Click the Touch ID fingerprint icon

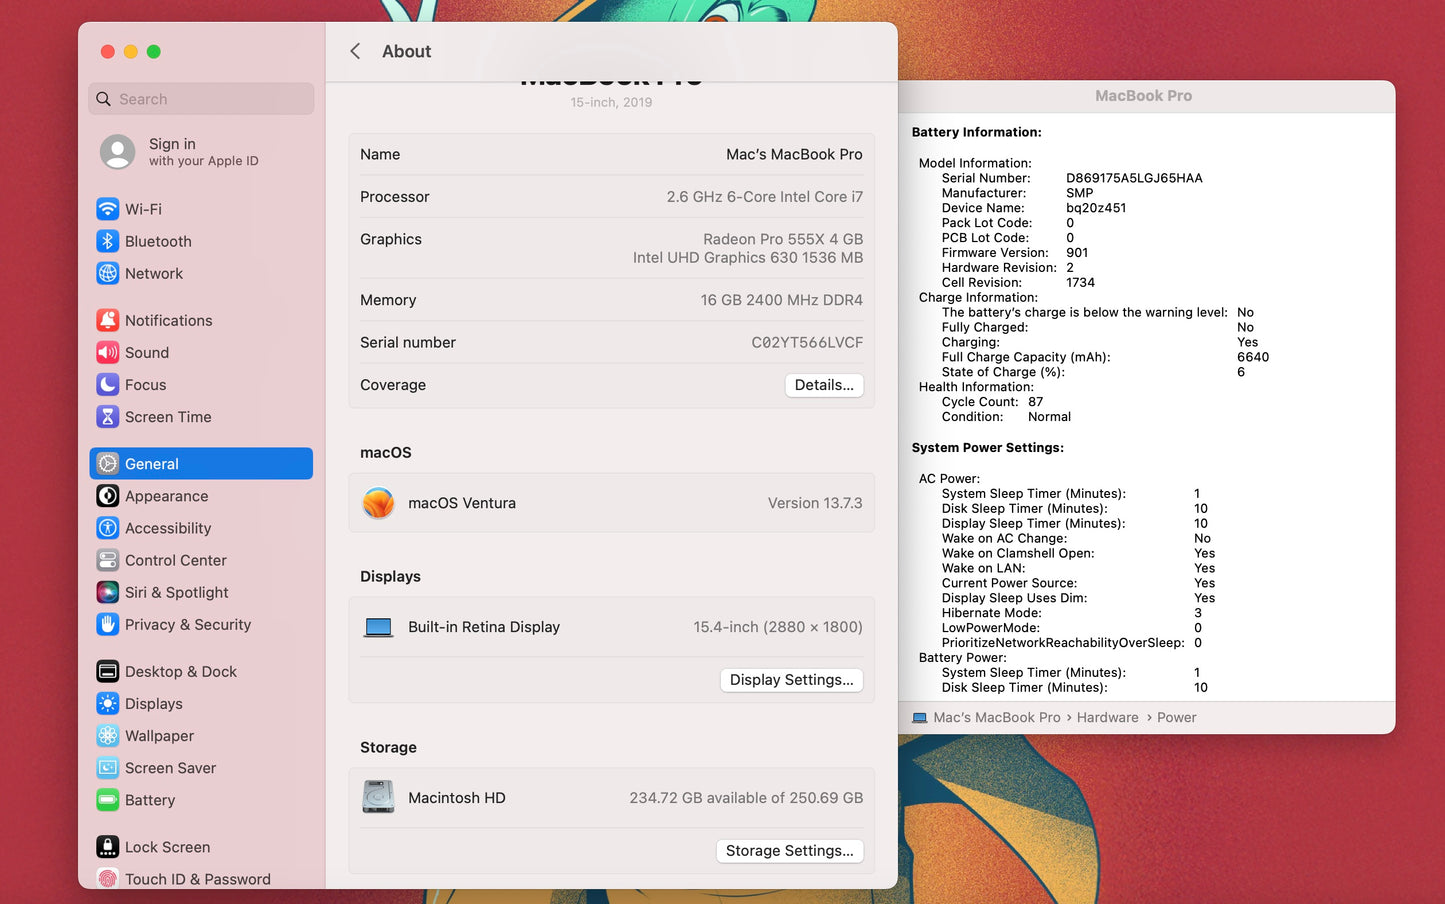[107, 878]
